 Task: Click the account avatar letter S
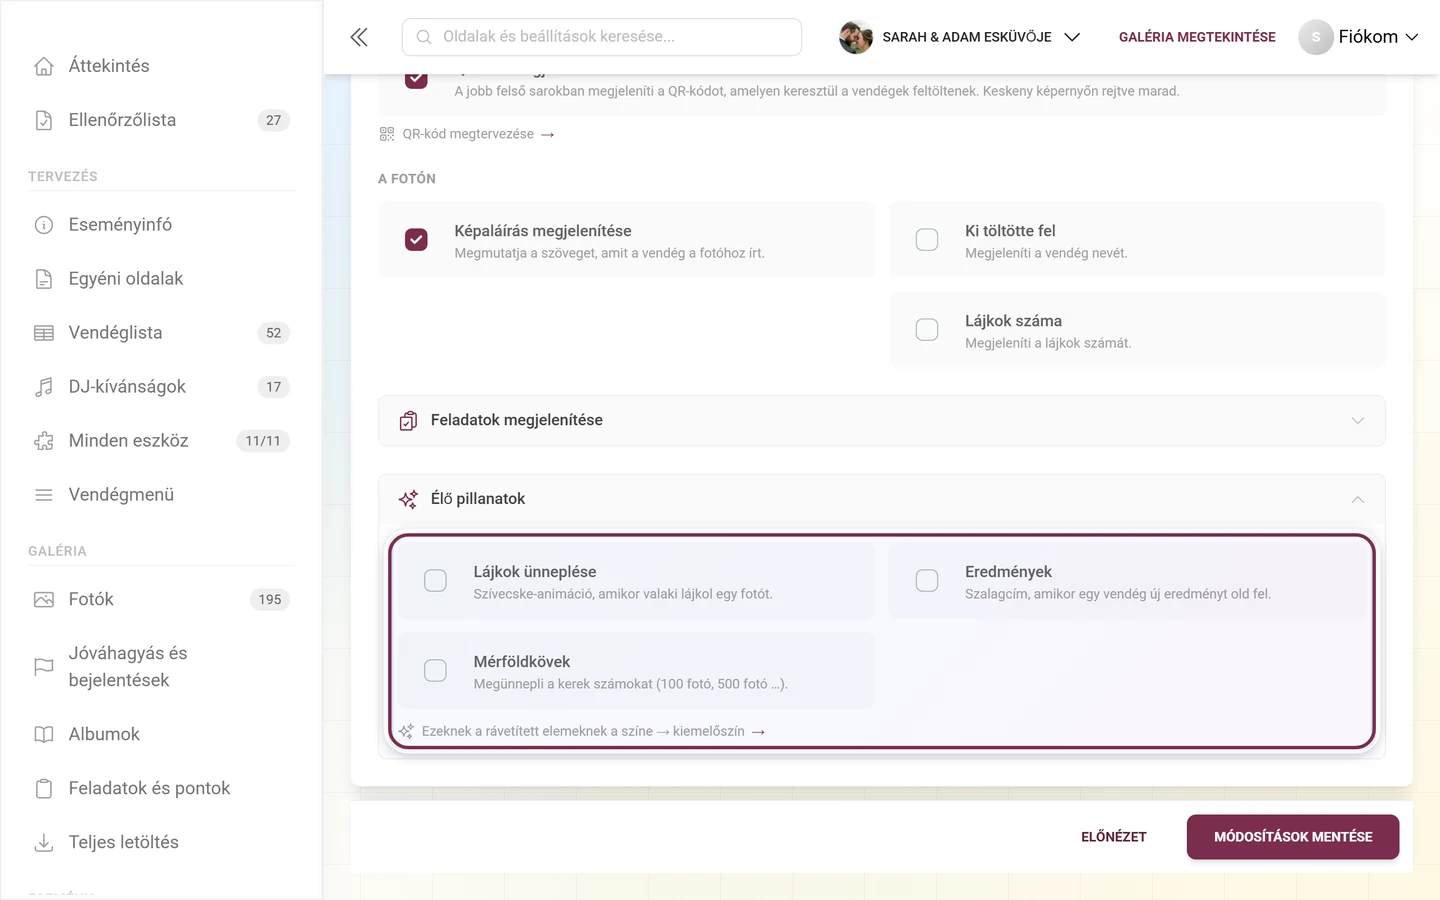(x=1316, y=37)
